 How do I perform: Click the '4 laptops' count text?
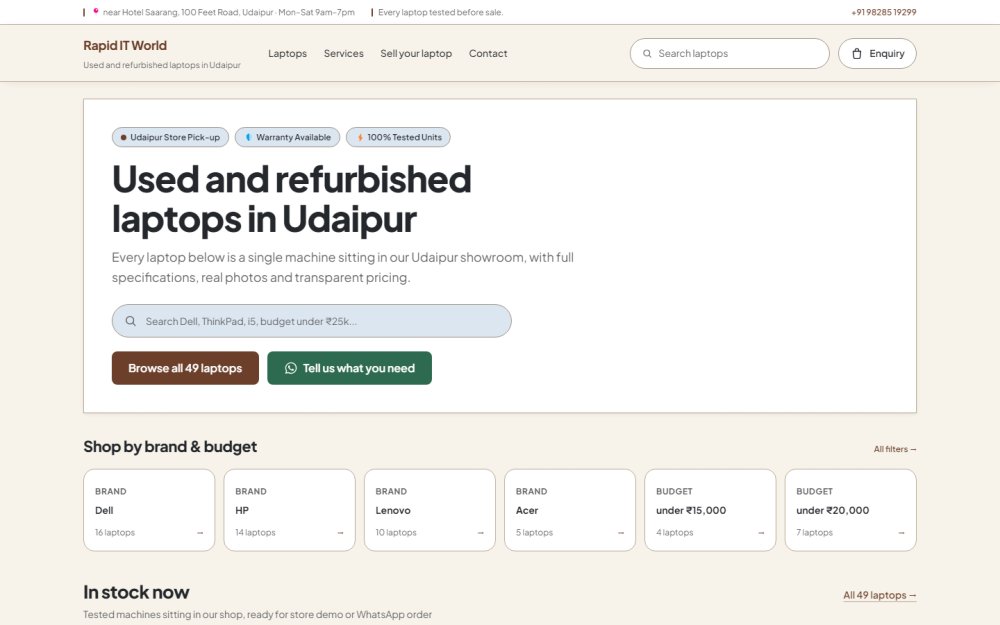click(x=674, y=533)
